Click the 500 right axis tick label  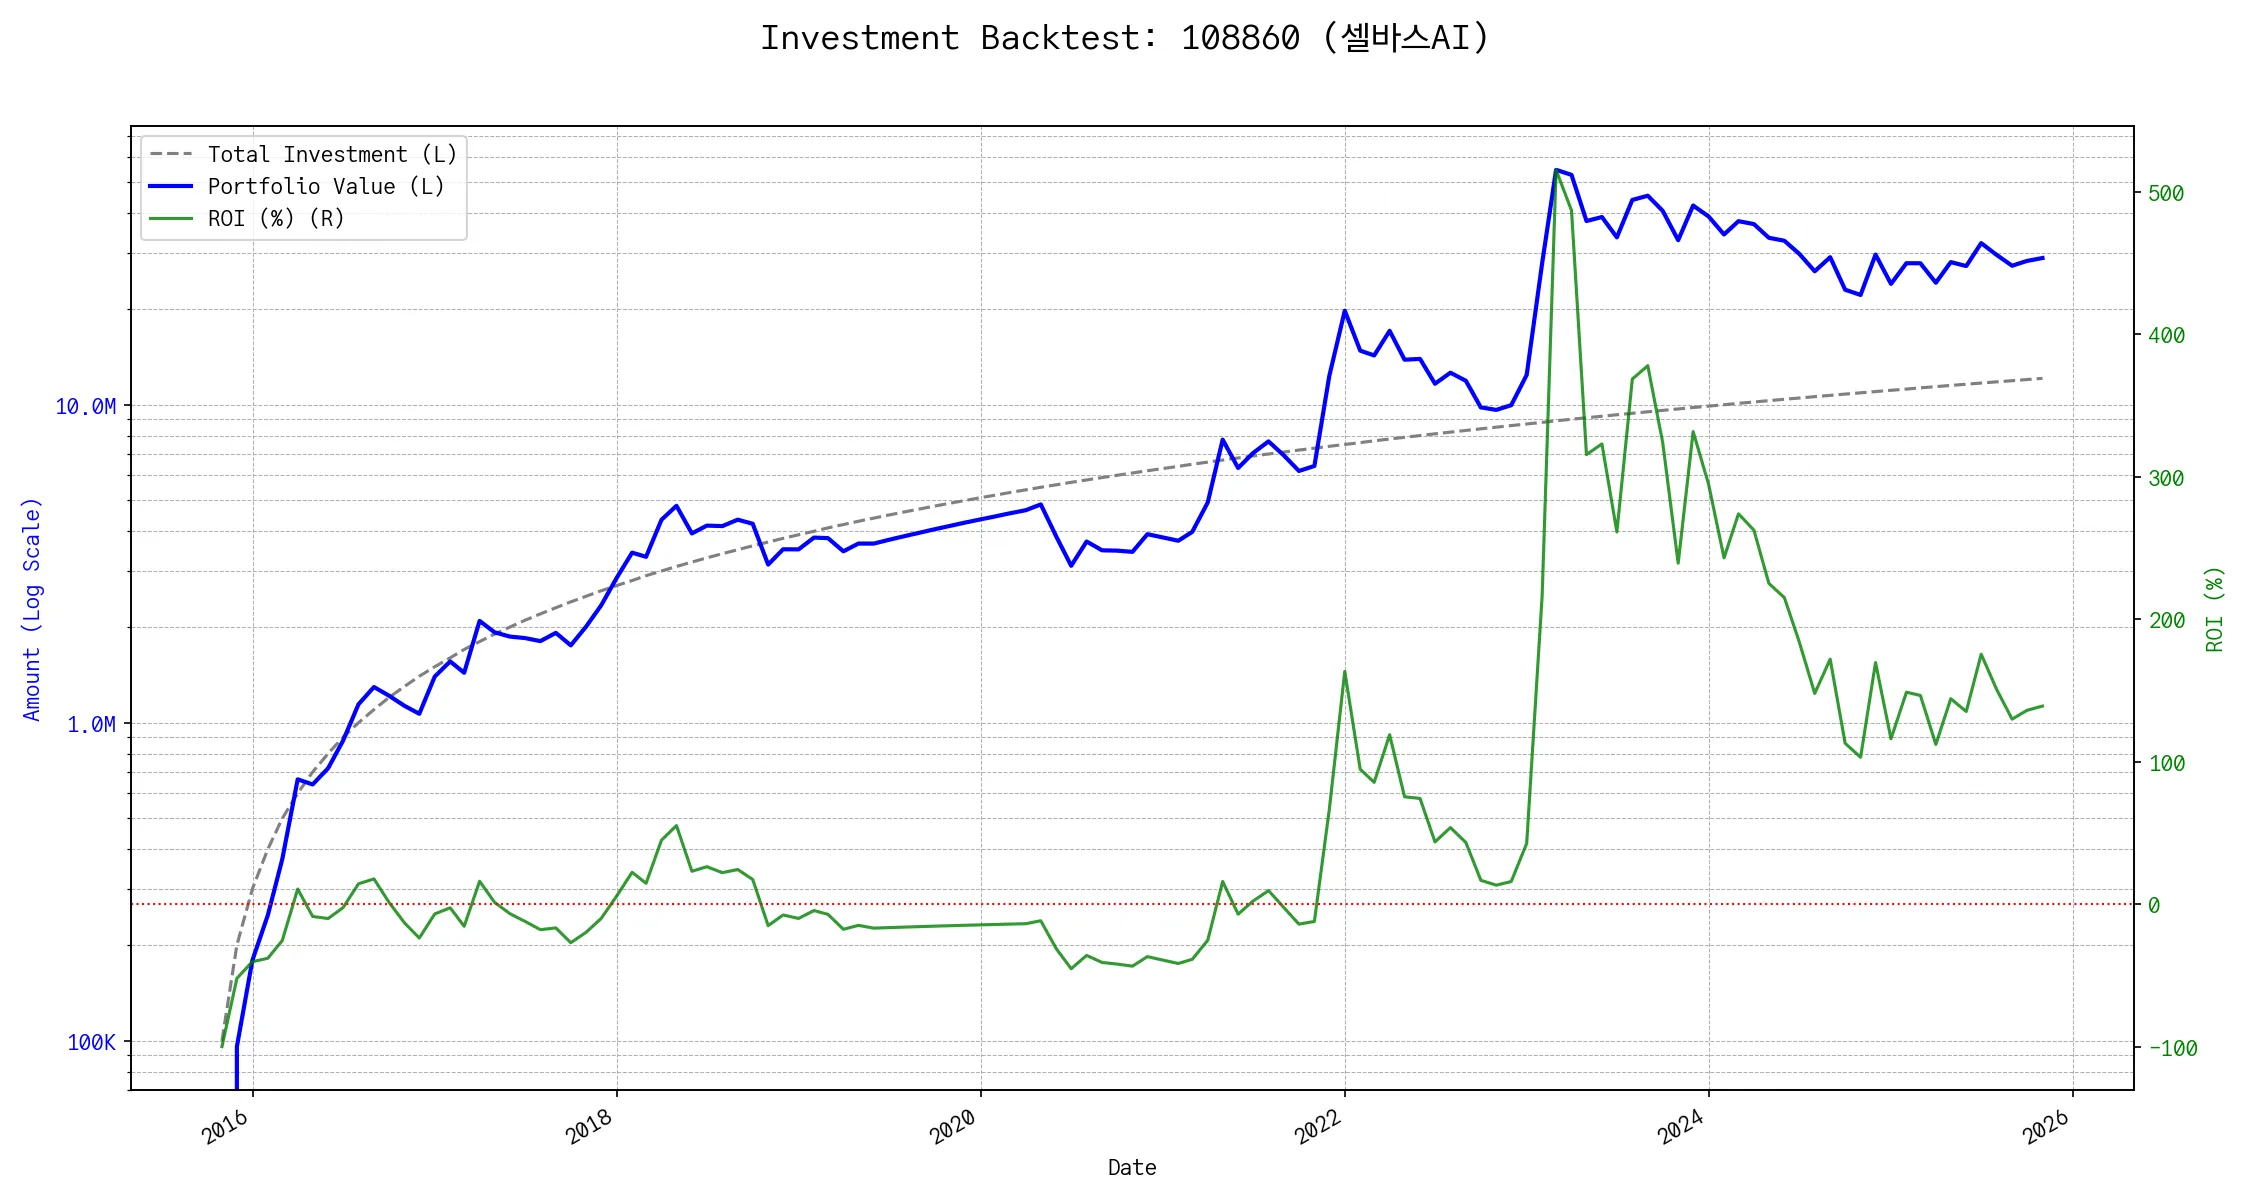(x=2166, y=194)
